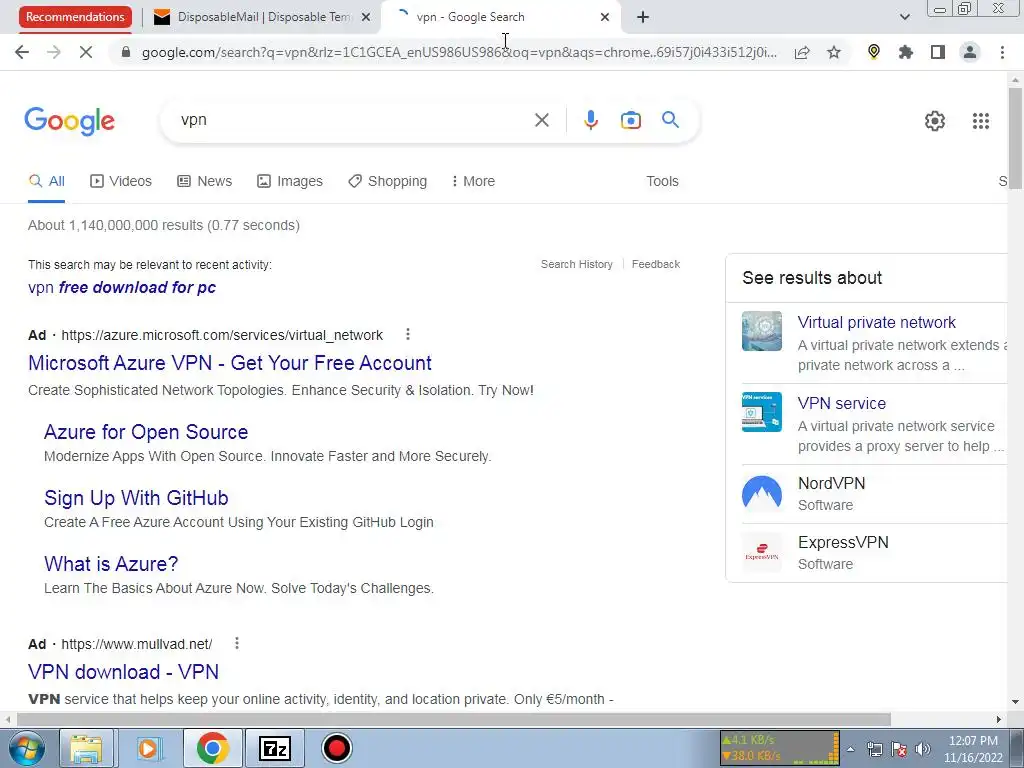
Task: Open Windows Explorer from the taskbar
Action: [87, 748]
